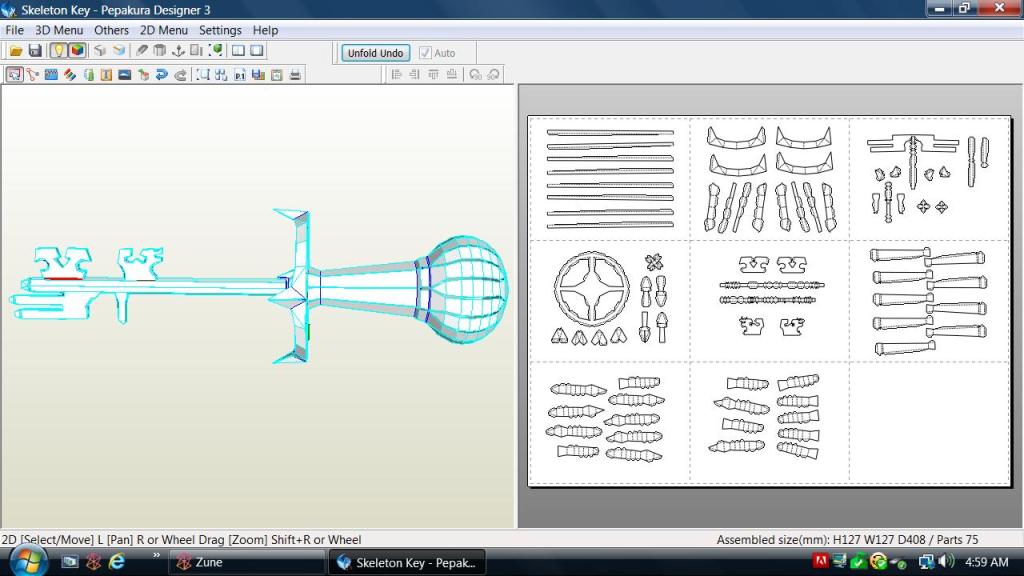Click the blue and brown layout icon
The height and width of the screenshot is (576, 1024).
(x=258, y=74)
